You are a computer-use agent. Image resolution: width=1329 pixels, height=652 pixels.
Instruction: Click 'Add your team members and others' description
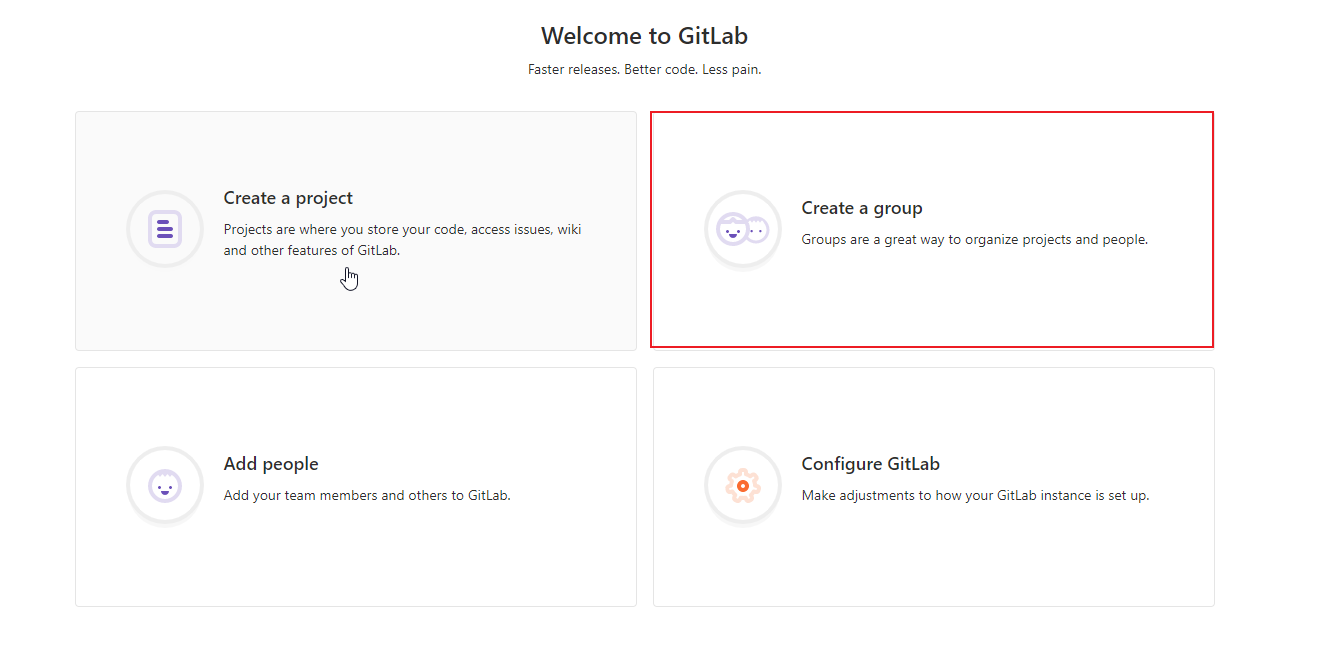tap(367, 495)
